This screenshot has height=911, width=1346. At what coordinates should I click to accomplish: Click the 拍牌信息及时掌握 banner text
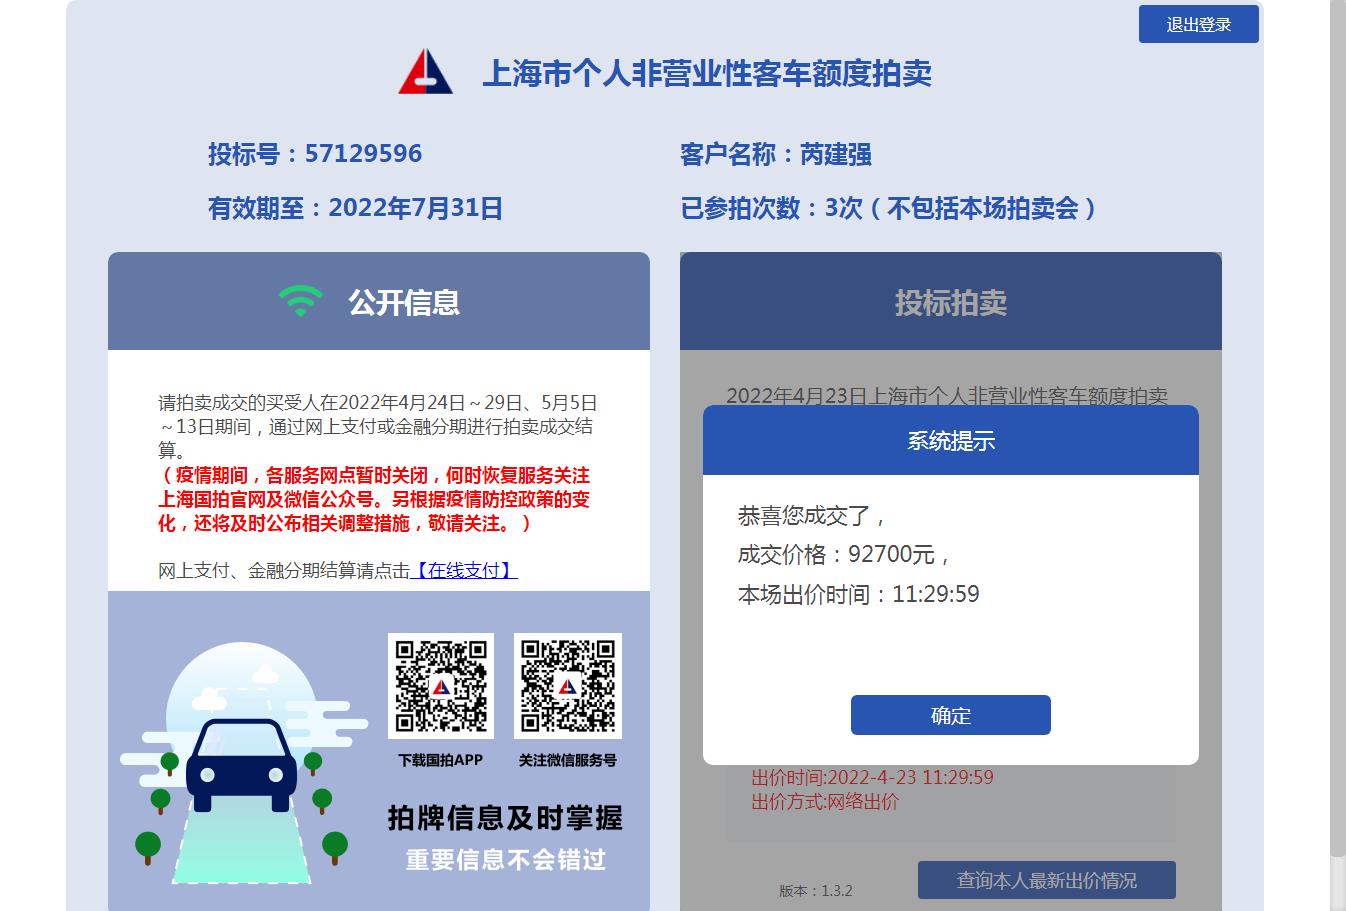pyautogui.click(x=505, y=818)
